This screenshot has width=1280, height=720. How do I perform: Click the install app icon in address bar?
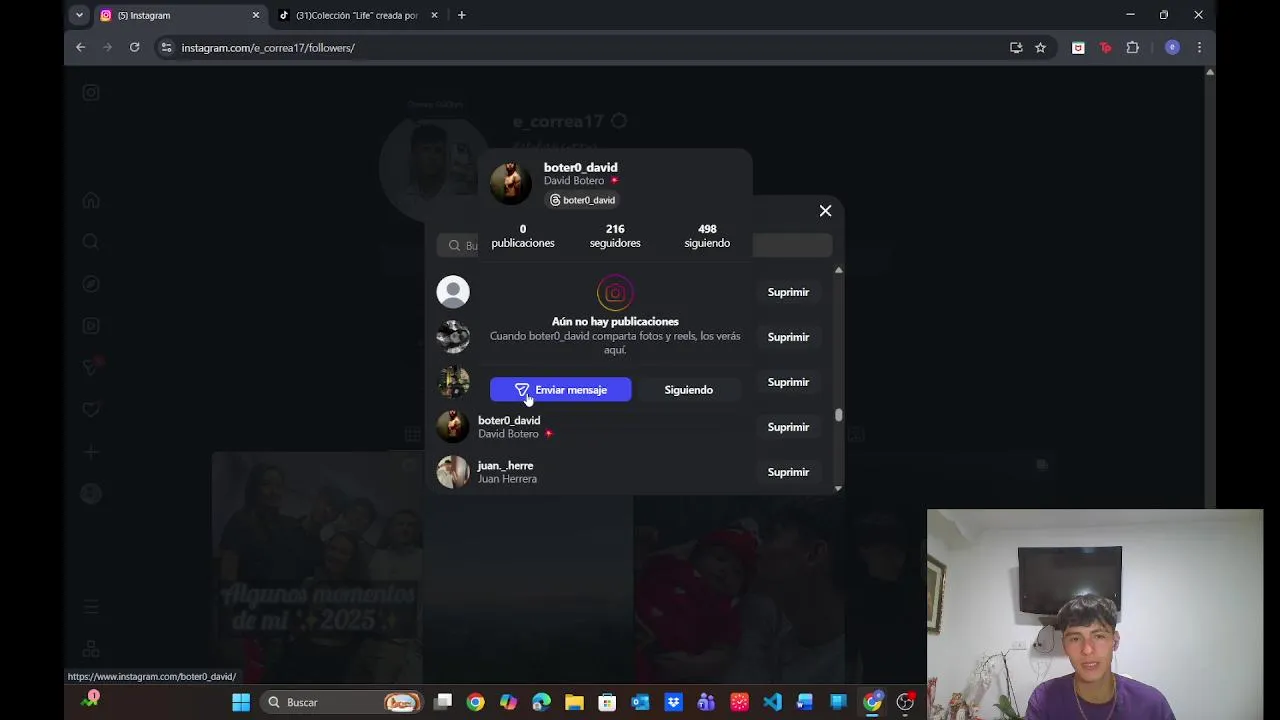pyautogui.click(x=1016, y=47)
